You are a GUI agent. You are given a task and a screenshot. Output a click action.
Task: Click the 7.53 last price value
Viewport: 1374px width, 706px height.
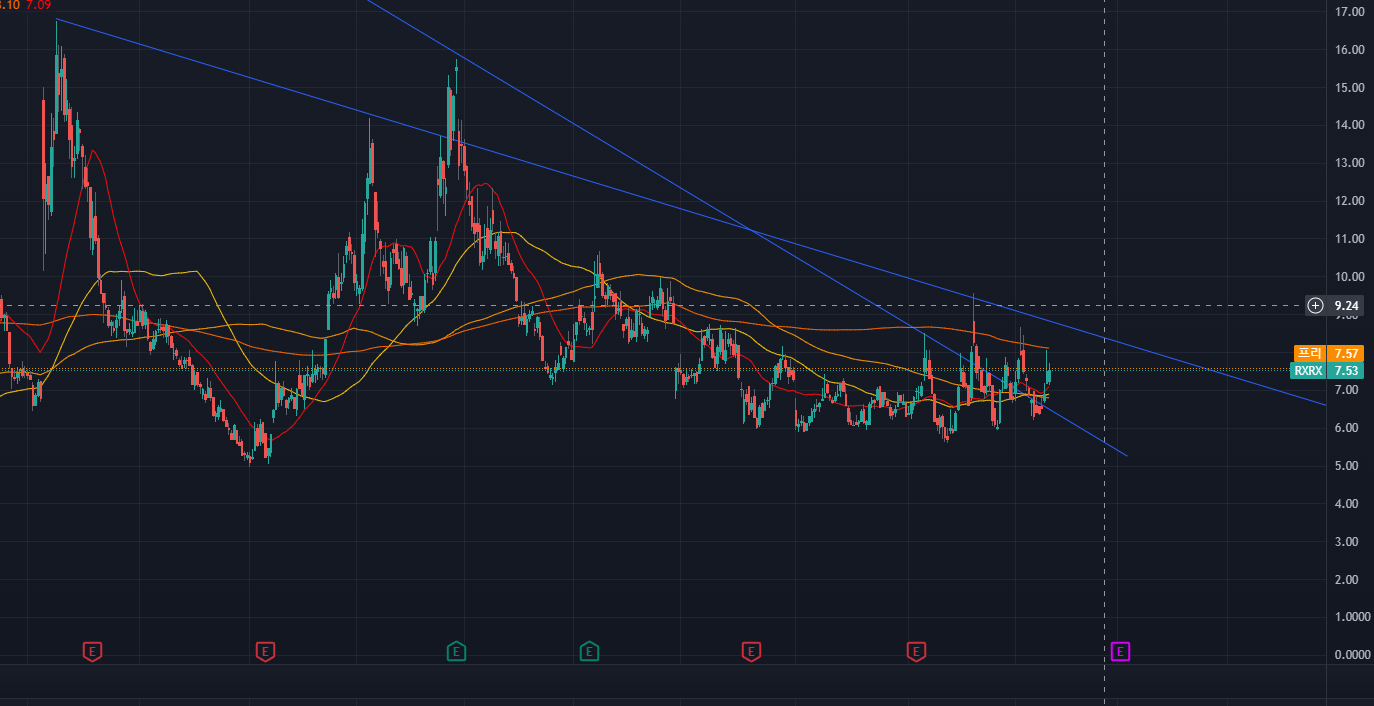(x=1346, y=370)
